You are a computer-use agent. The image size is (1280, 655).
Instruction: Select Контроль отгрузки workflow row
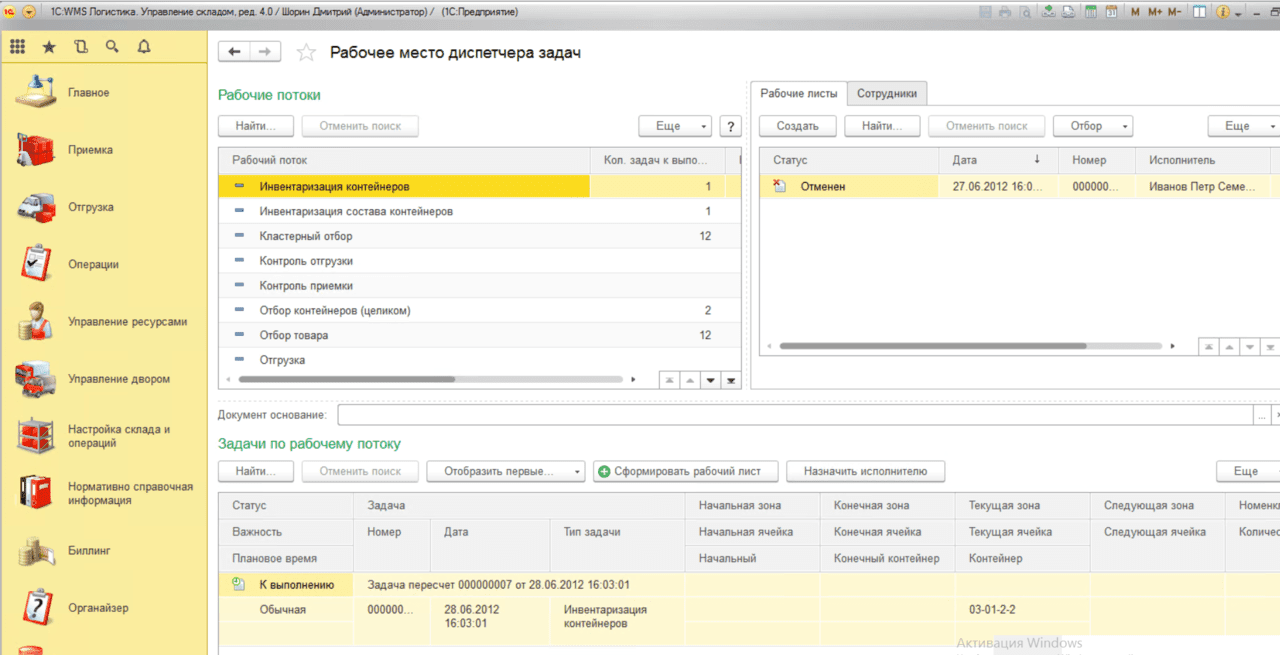pos(479,261)
